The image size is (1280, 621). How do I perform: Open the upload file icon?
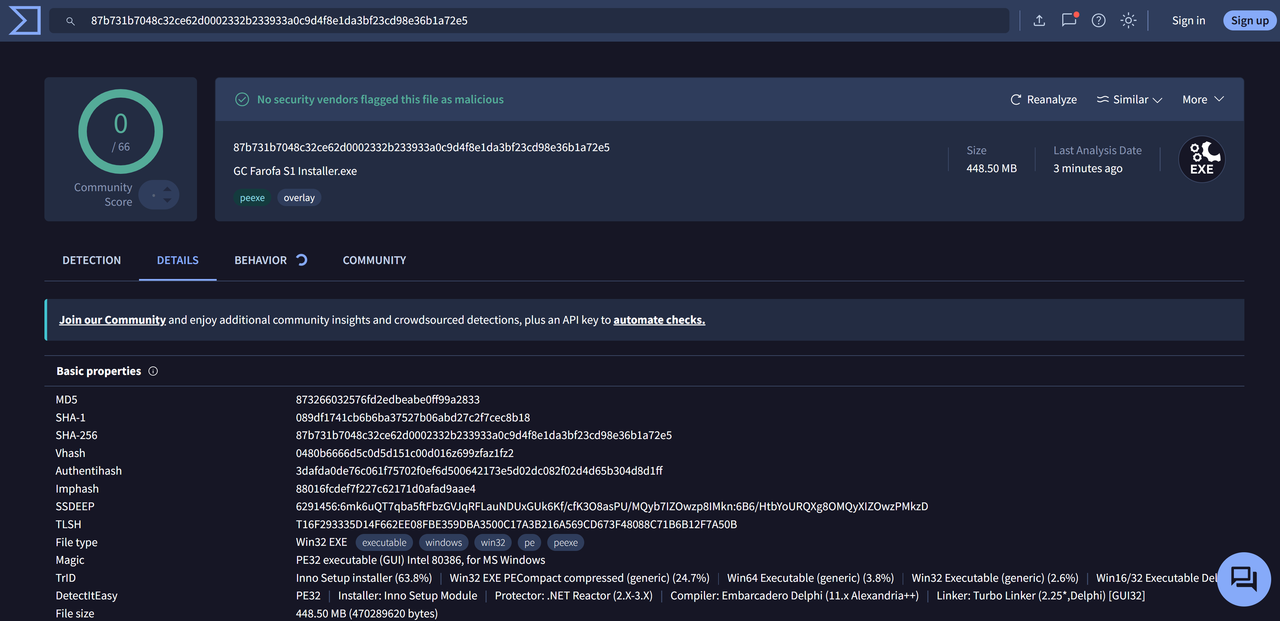(x=1039, y=20)
